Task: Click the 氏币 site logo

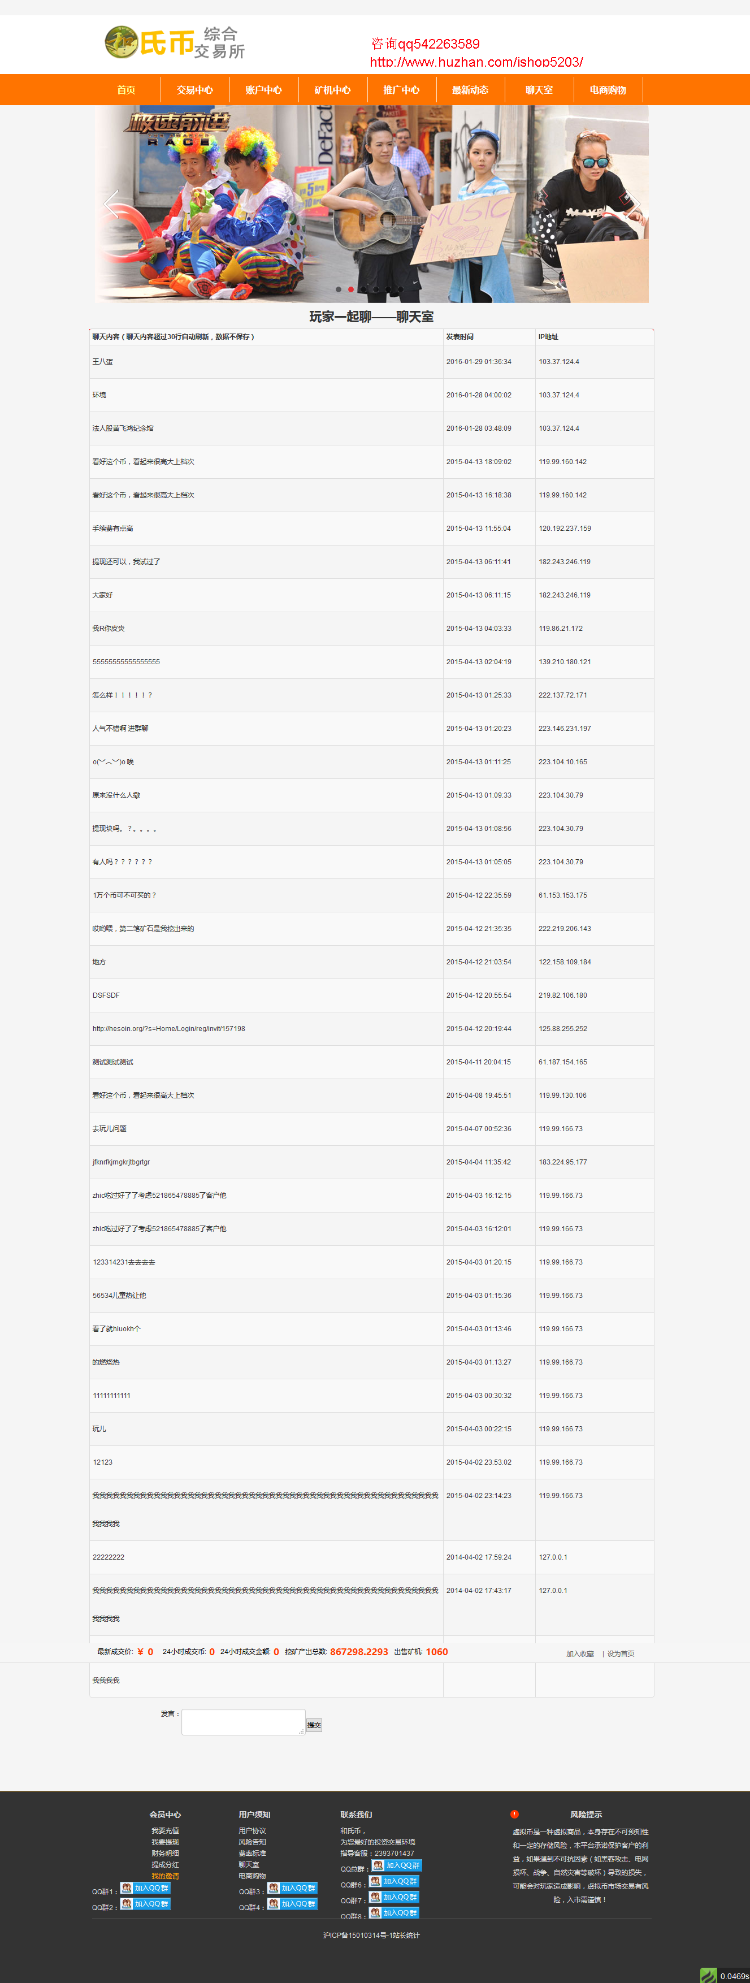Action: pos(175,43)
